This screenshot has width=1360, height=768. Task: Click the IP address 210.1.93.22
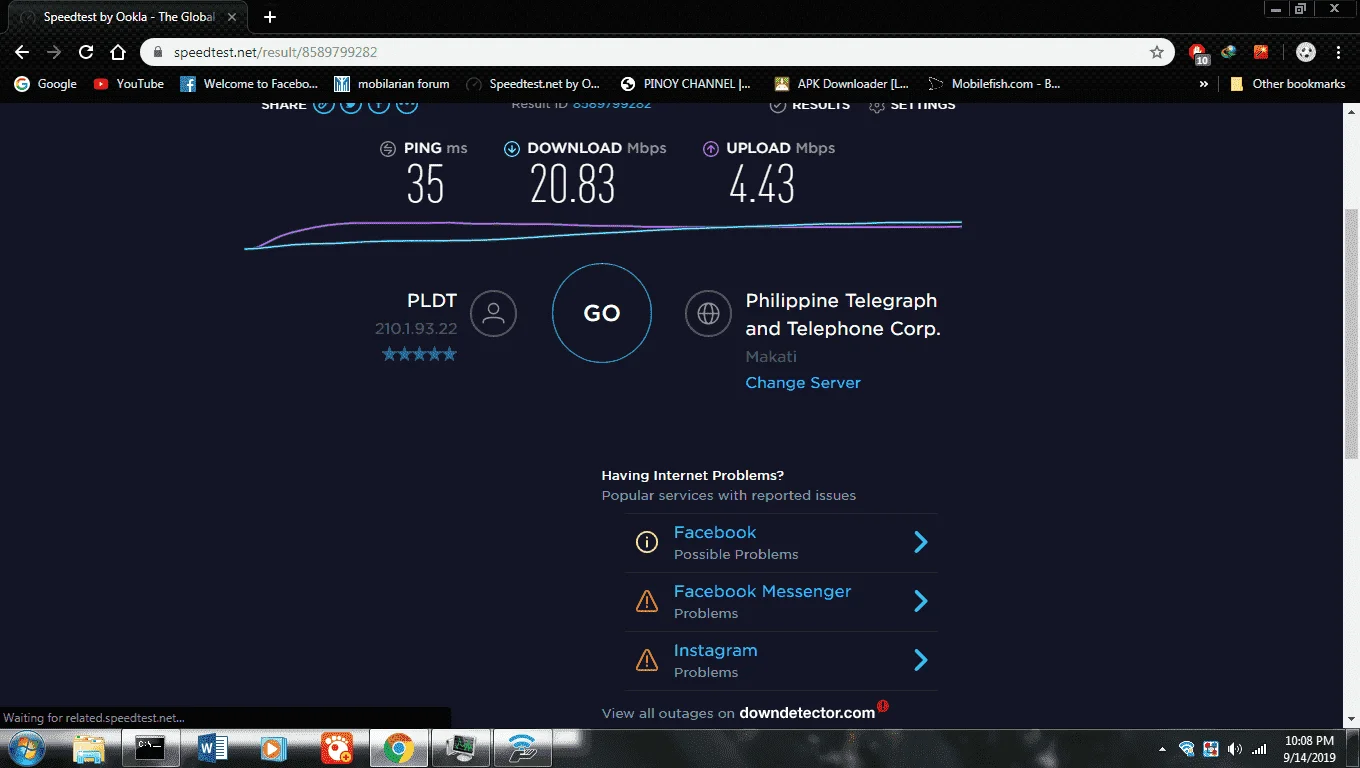click(416, 329)
